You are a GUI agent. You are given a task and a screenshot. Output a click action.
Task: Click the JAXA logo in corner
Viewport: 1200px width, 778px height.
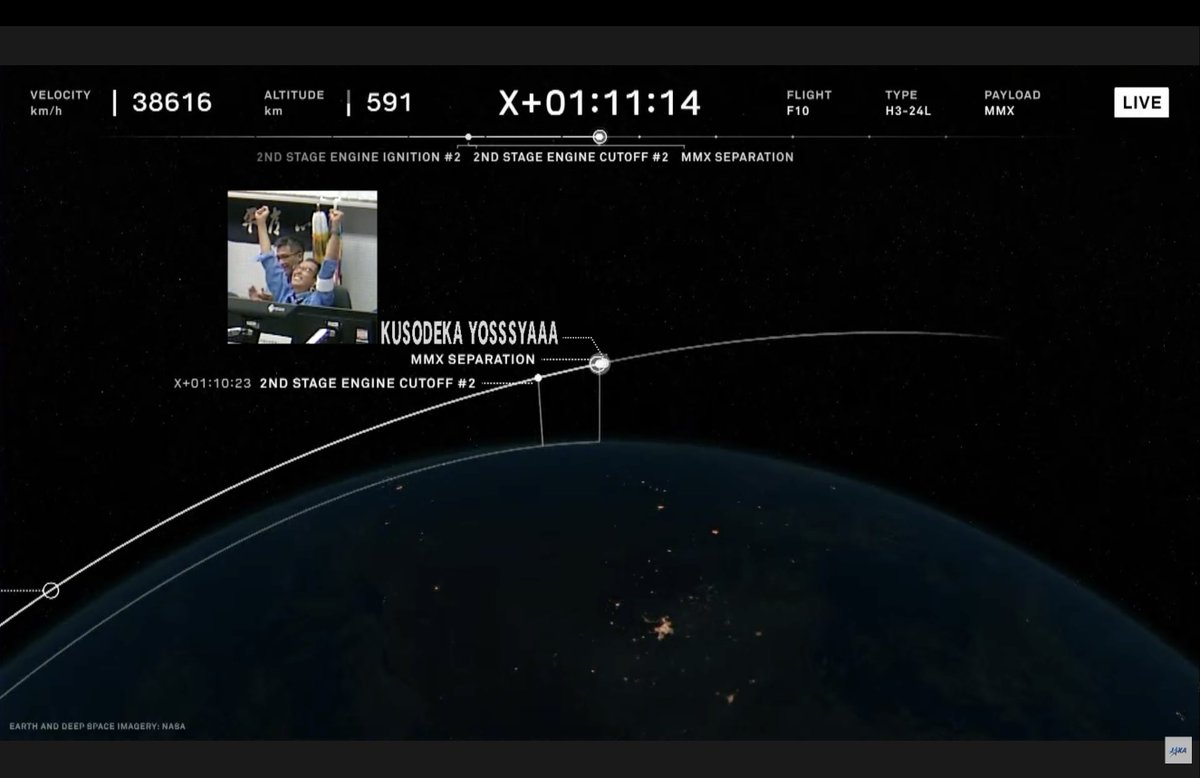pos(1178,750)
